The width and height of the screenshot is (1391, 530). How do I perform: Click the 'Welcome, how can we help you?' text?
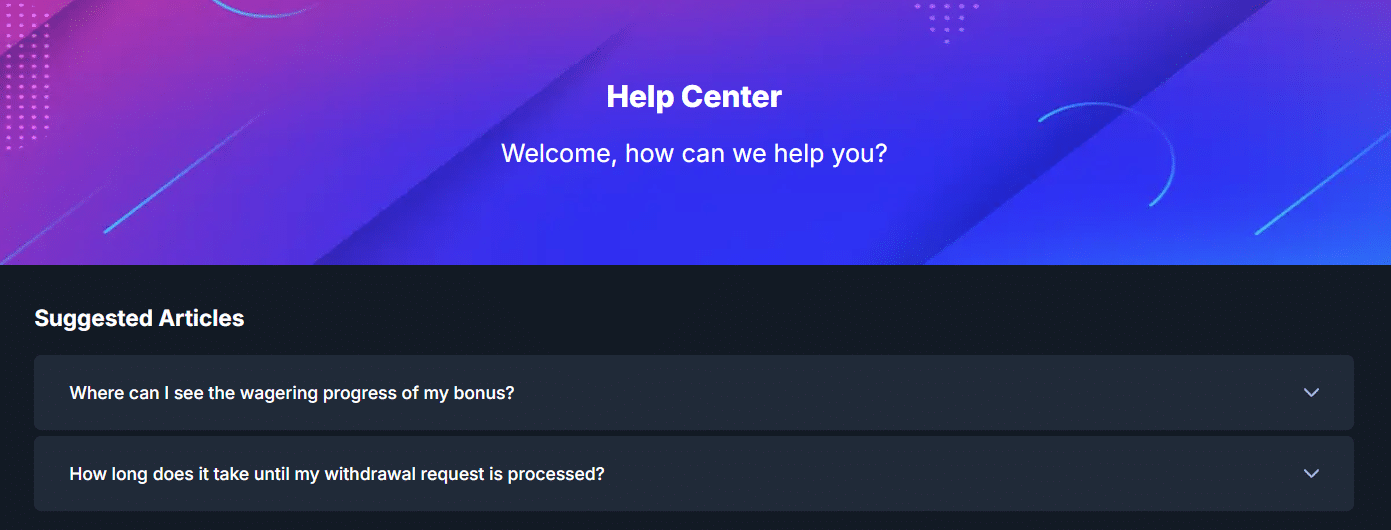pos(694,154)
